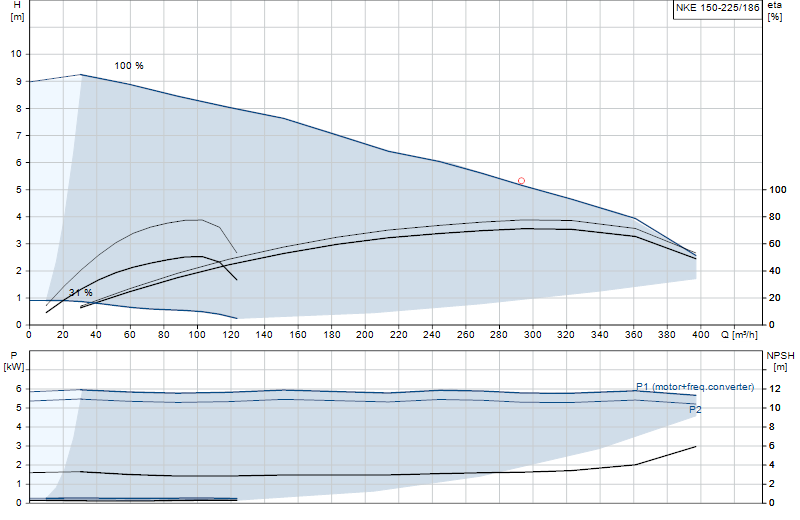Image resolution: width=800 pixels, height=520 pixels.
Task: Click the 7 value on the H axis
Action: (x=19, y=136)
